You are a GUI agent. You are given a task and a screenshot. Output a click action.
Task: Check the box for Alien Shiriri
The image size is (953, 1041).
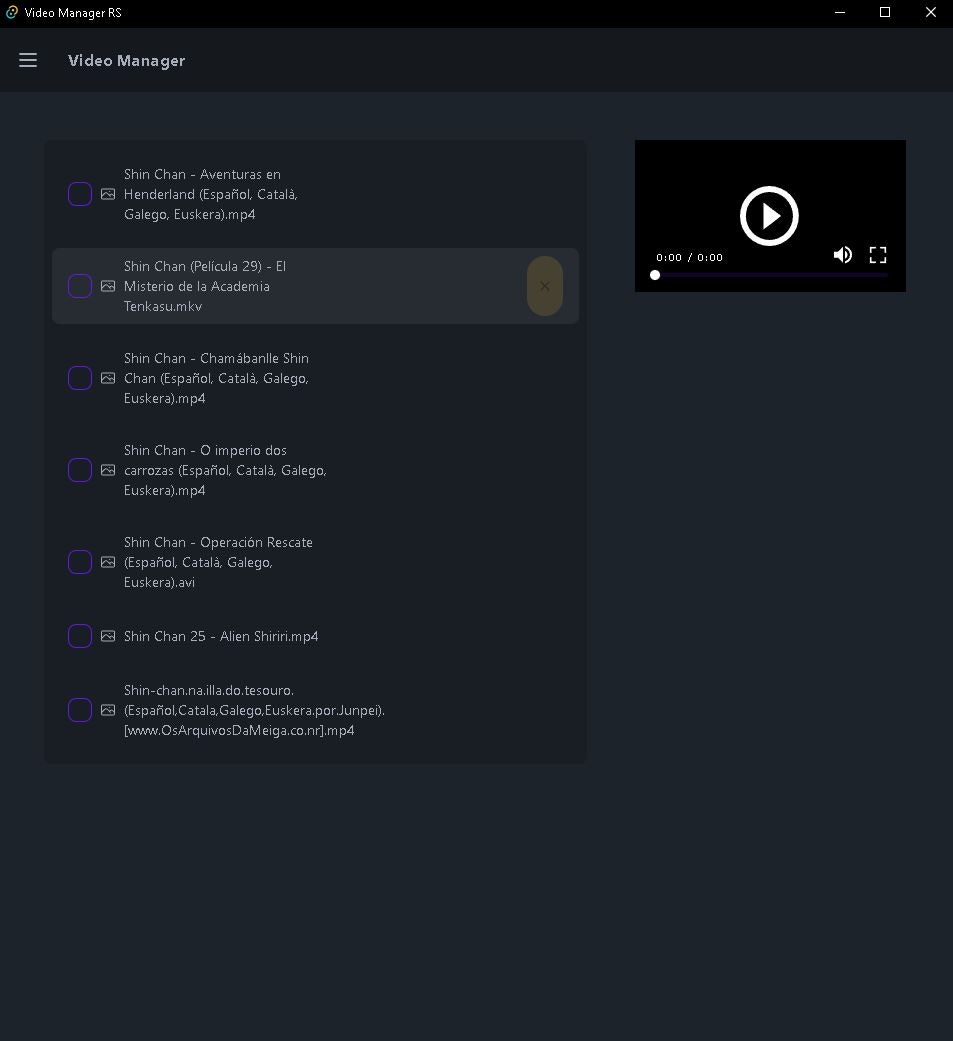[x=80, y=636]
